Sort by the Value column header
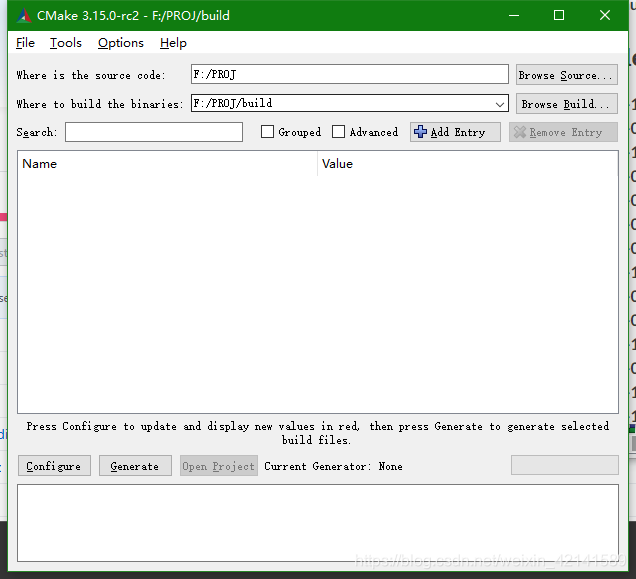 coord(468,164)
